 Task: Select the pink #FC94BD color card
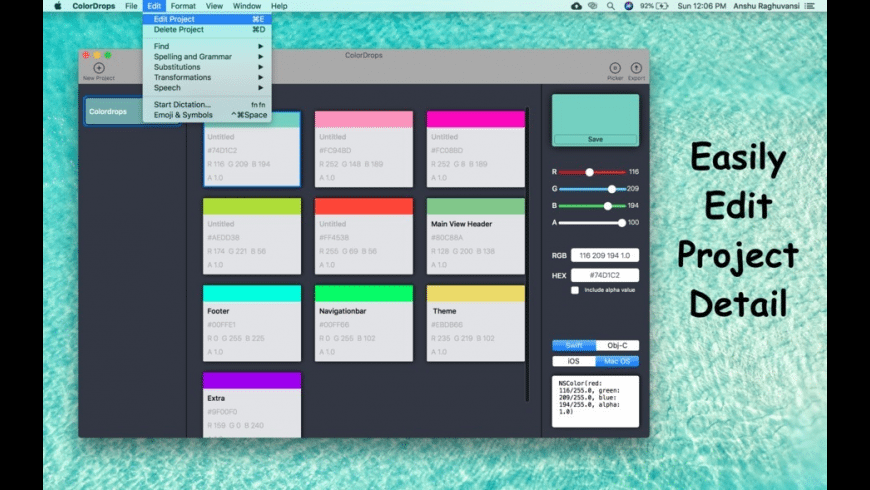click(364, 149)
